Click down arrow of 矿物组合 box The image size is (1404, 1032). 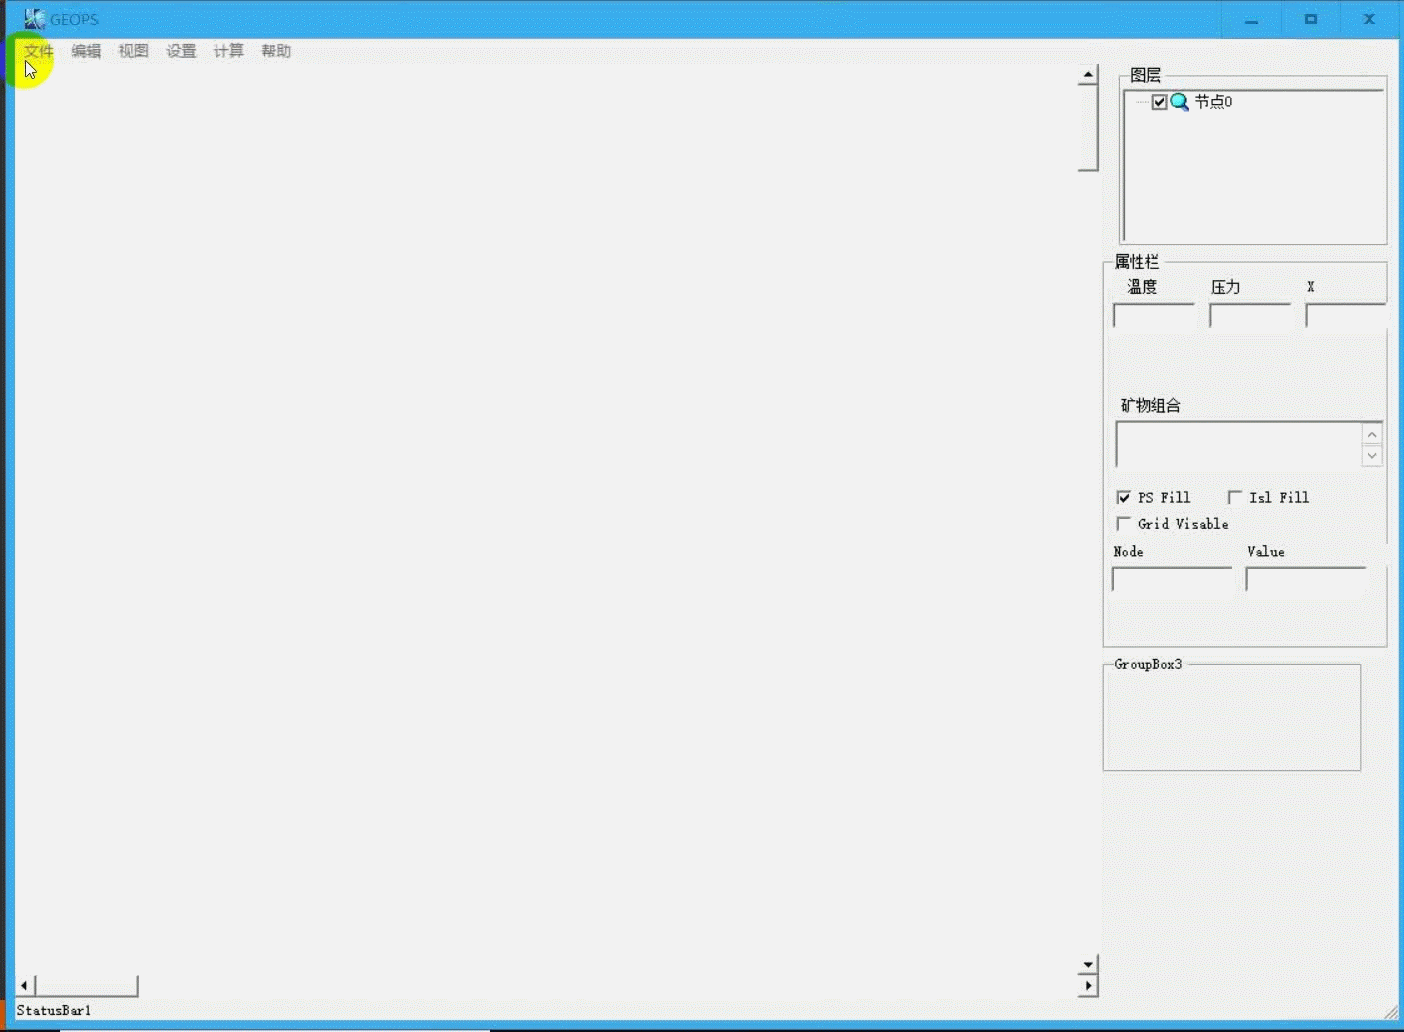(1372, 456)
